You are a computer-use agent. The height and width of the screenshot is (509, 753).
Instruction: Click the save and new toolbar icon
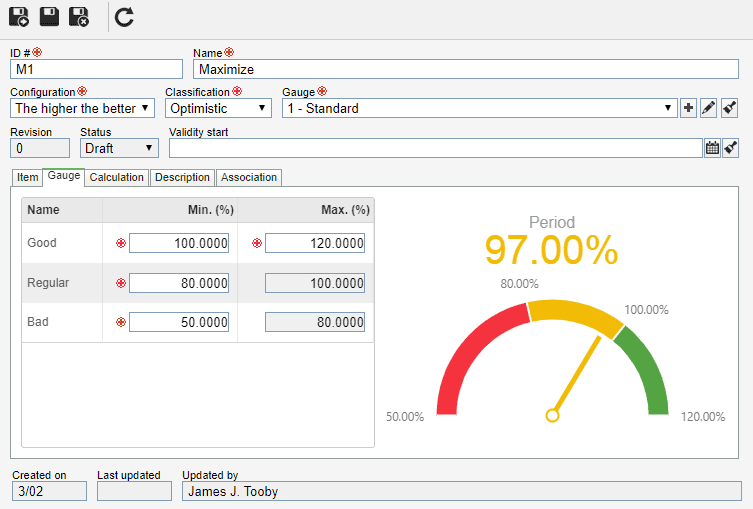pyautogui.click(x=19, y=16)
